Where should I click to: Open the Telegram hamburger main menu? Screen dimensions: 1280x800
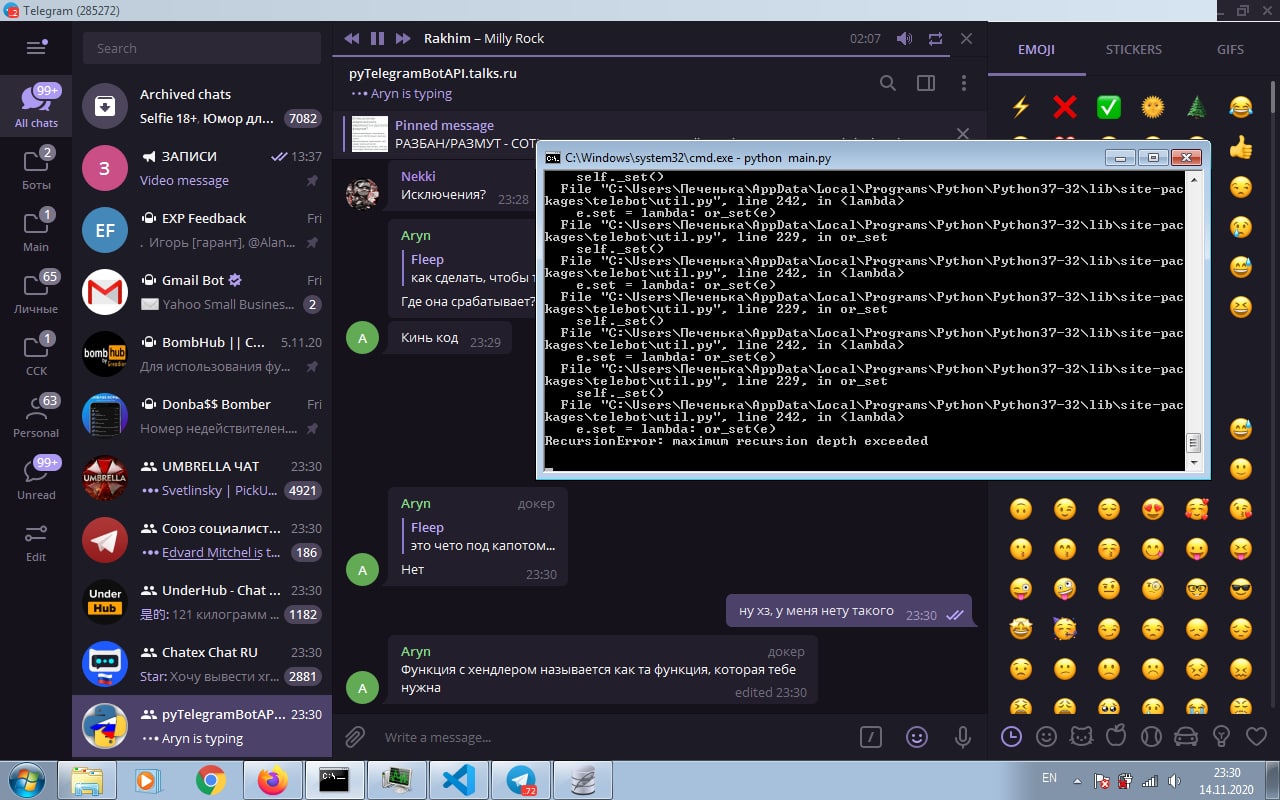pos(36,47)
